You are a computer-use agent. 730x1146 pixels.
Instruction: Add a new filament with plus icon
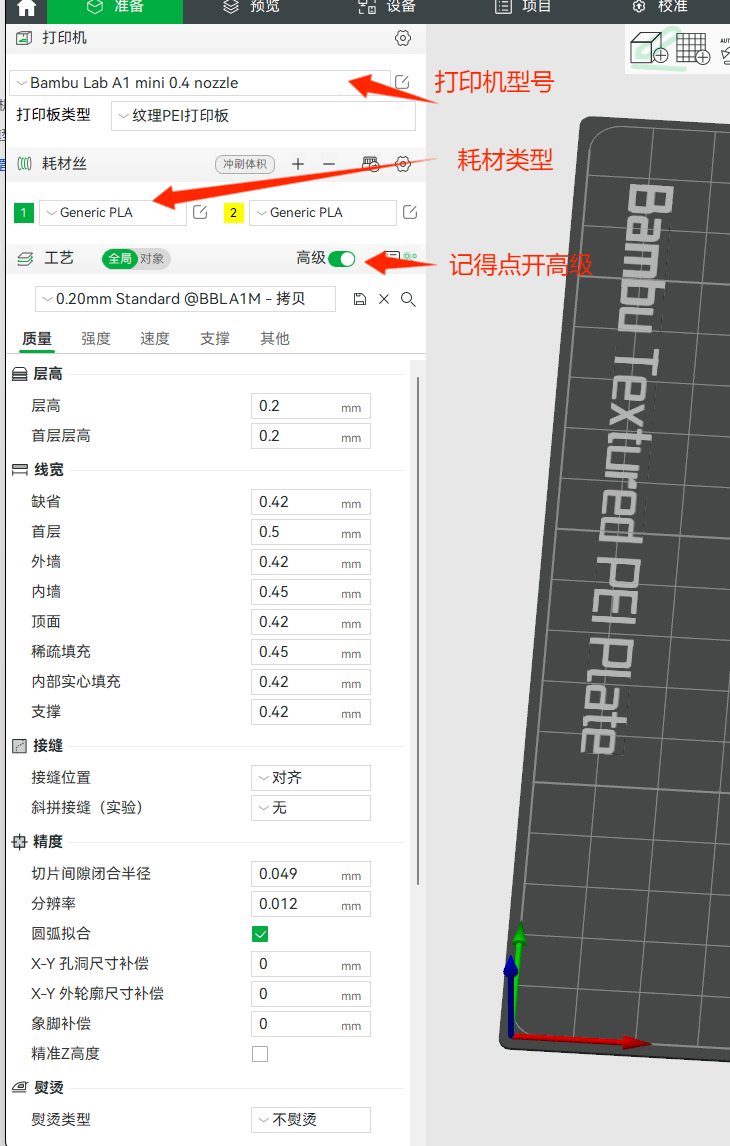pyautogui.click(x=297, y=164)
